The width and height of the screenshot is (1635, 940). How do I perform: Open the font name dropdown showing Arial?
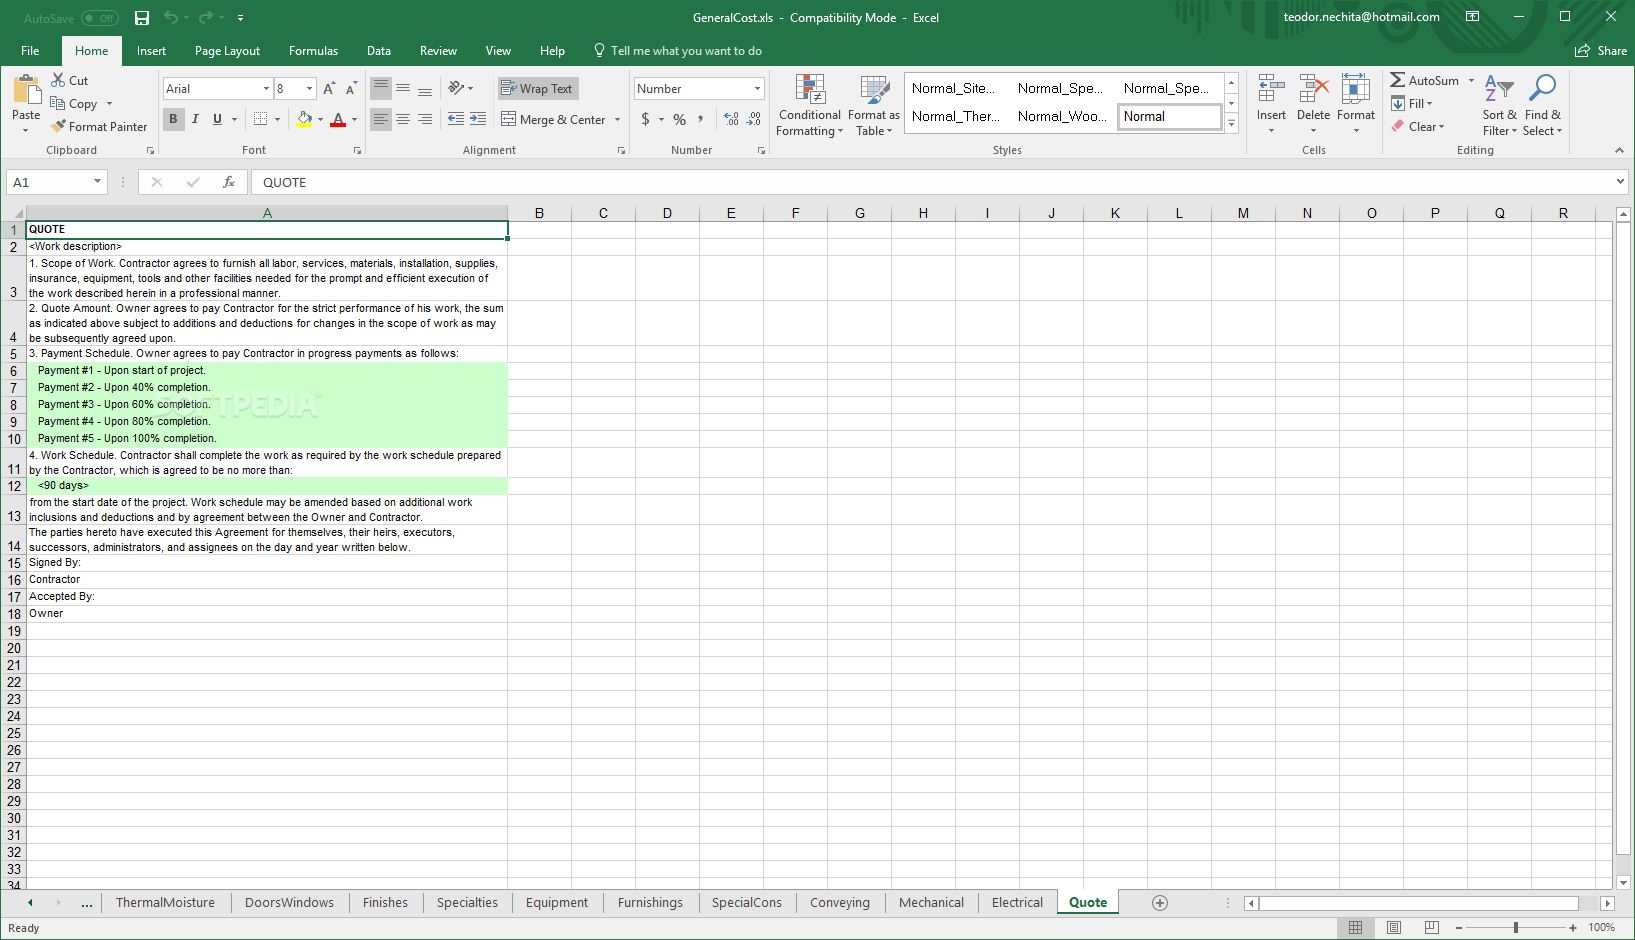(266, 89)
